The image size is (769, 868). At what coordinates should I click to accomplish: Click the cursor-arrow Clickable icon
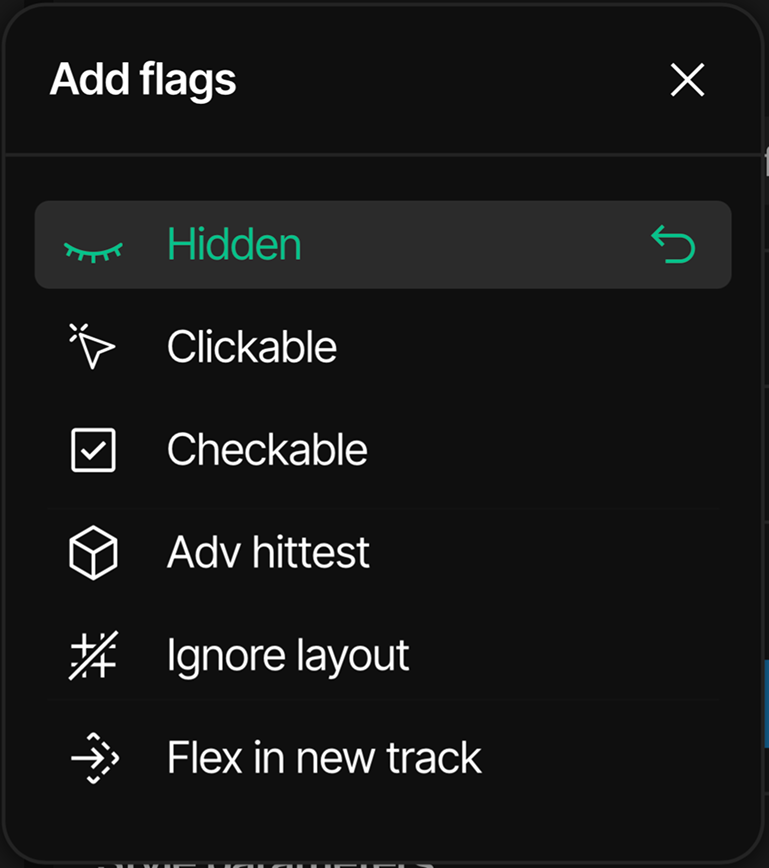[x=93, y=348]
